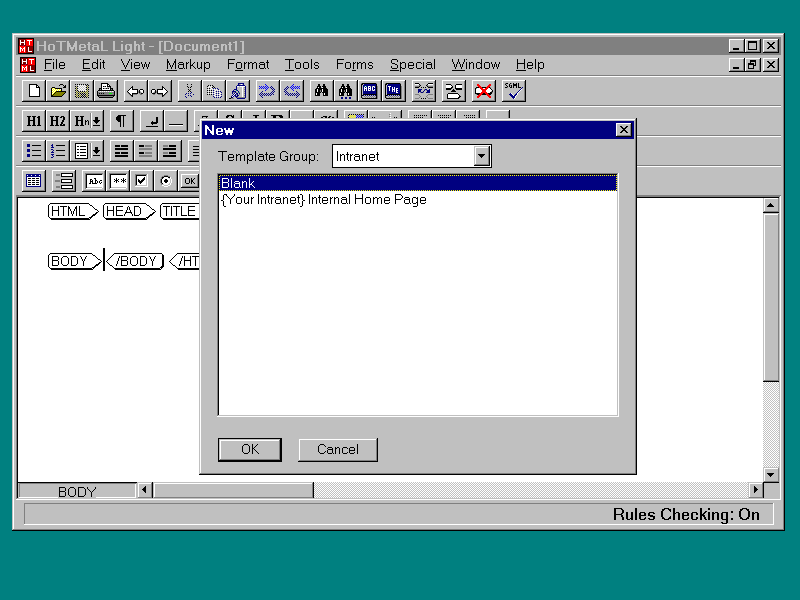
Task: Click the first binoculars Find icon
Action: tap(321, 91)
